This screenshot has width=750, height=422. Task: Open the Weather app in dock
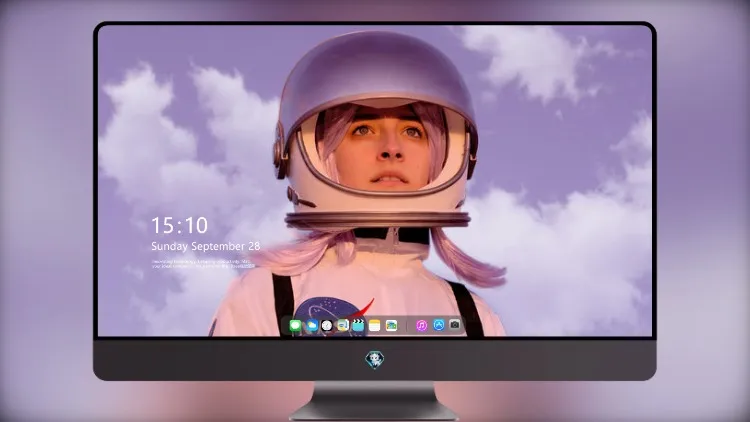(x=312, y=326)
